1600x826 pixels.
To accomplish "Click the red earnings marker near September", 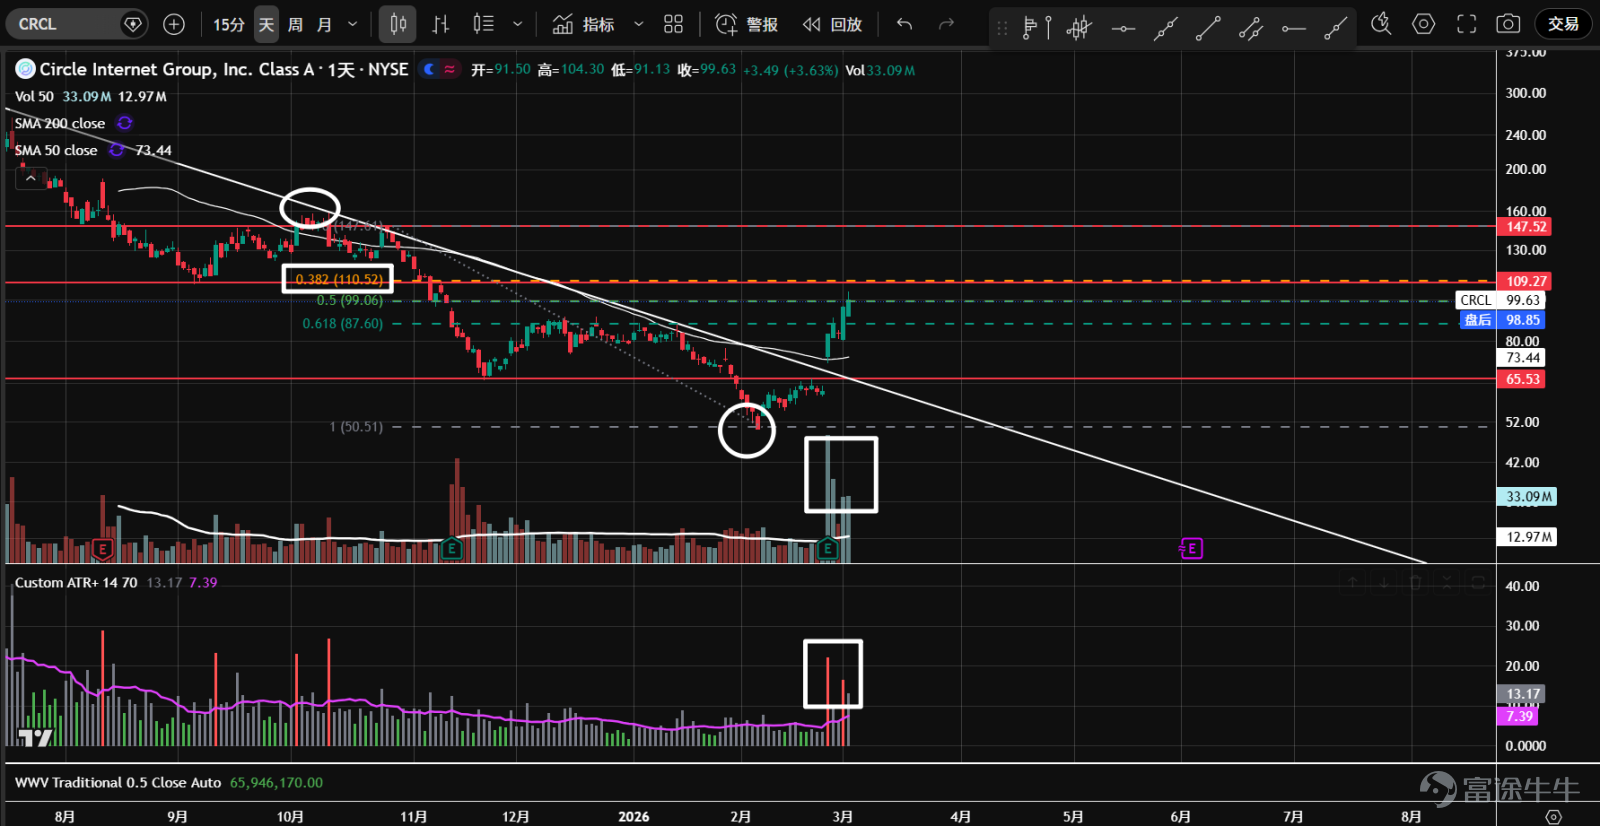I will [102, 548].
